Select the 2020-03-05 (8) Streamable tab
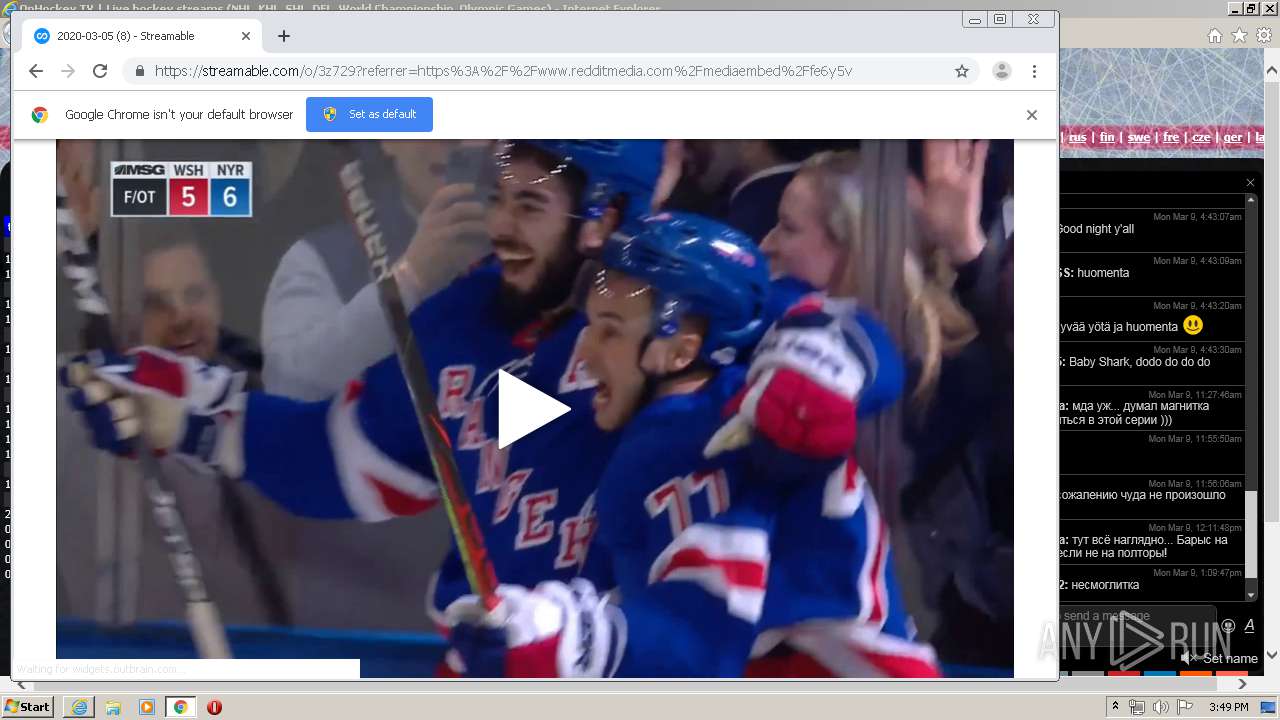This screenshot has width=1280, height=720. (140, 36)
